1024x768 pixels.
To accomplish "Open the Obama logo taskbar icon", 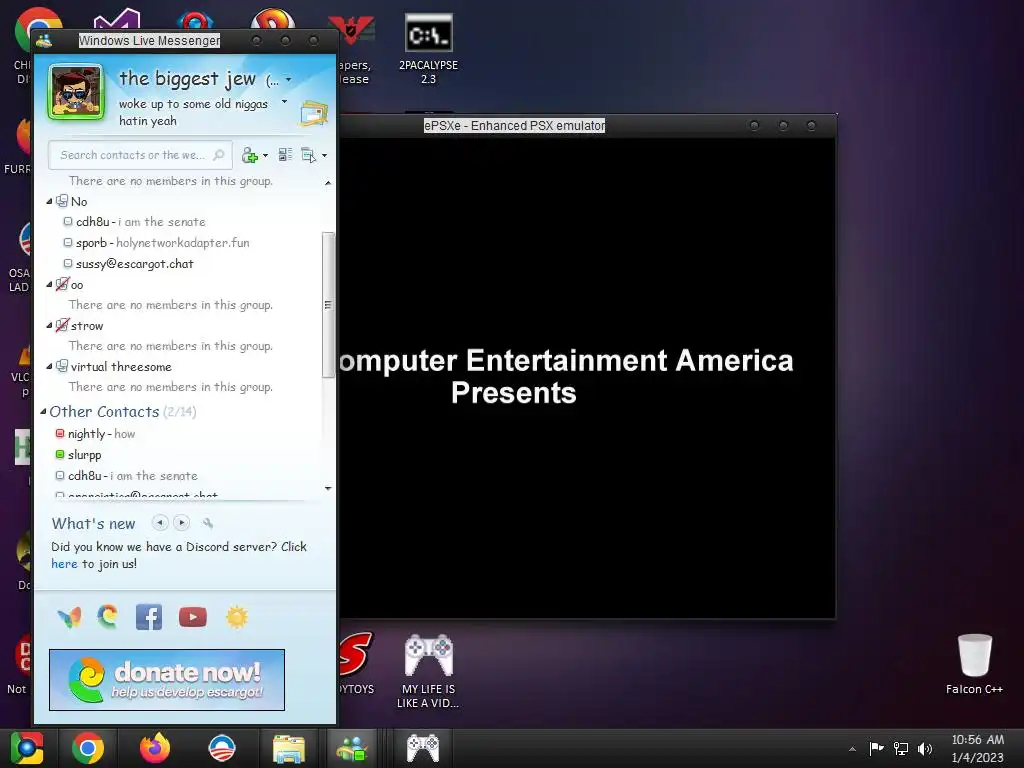I will click(x=221, y=748).
